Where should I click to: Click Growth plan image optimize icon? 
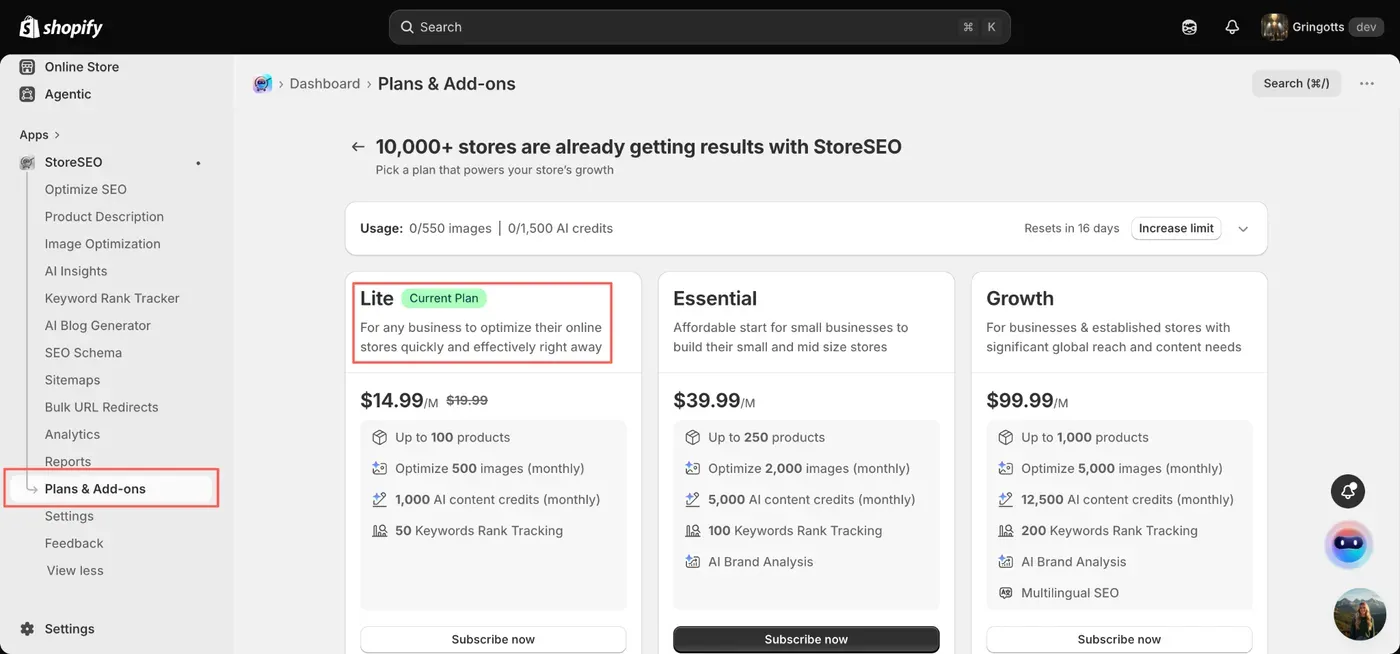[x=1005, y=468]
